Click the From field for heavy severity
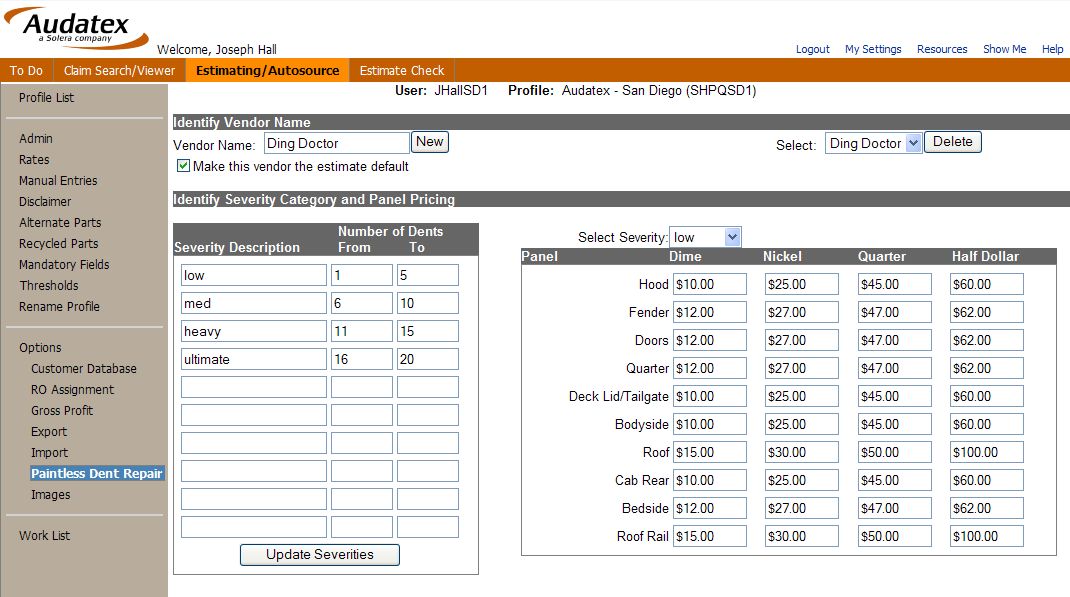 (362, 331)
